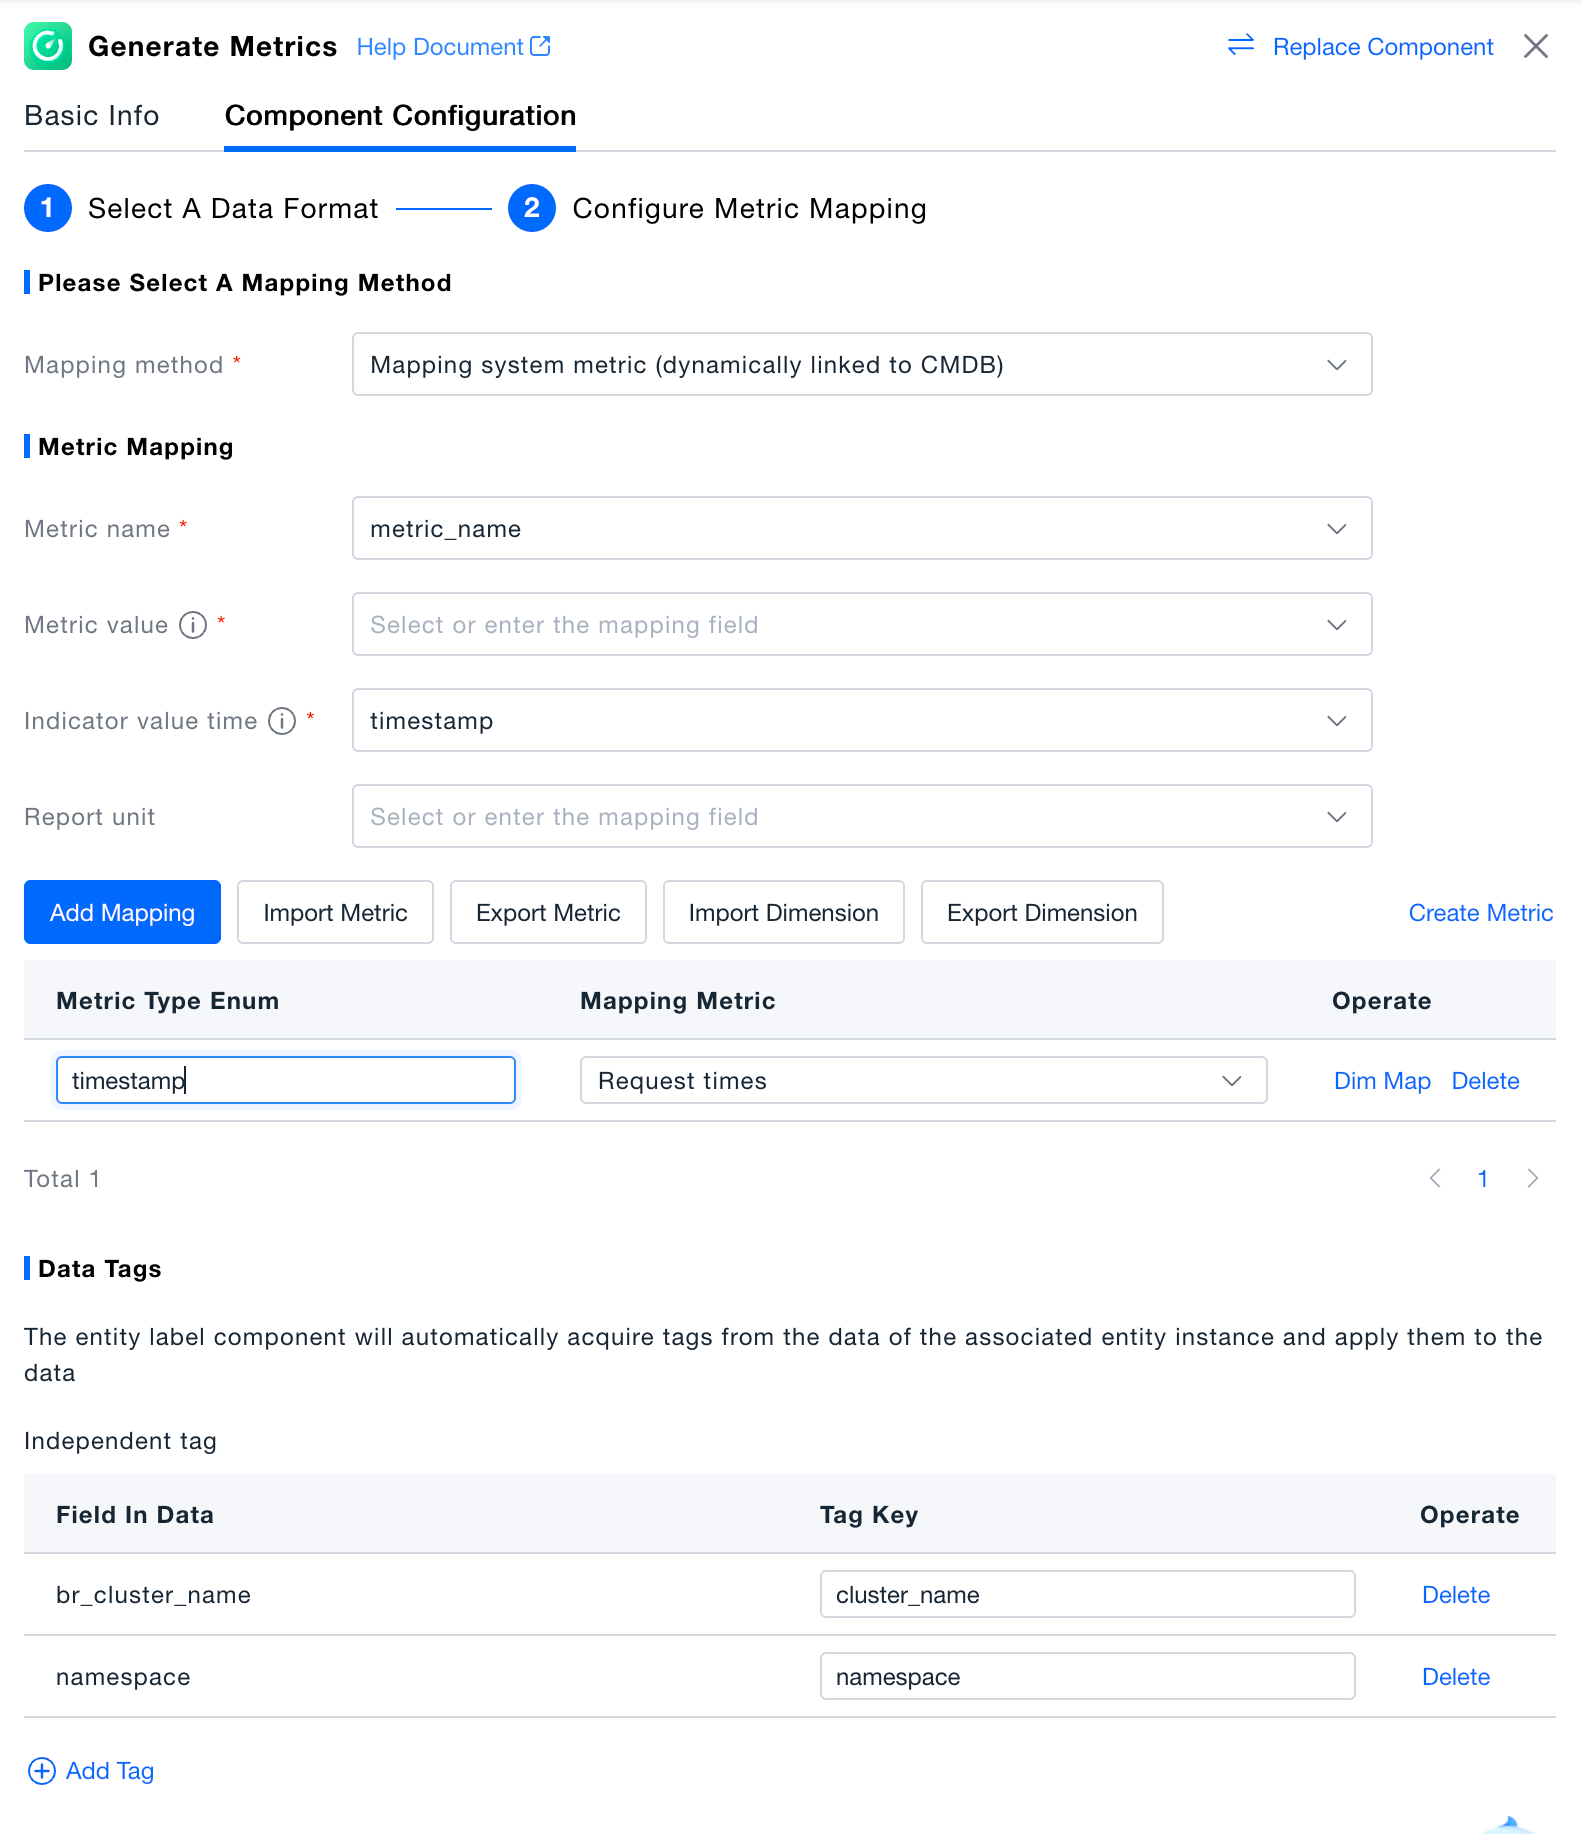
Task: Click the Add Tag plus icon
Action: [x=42, y=1771]
